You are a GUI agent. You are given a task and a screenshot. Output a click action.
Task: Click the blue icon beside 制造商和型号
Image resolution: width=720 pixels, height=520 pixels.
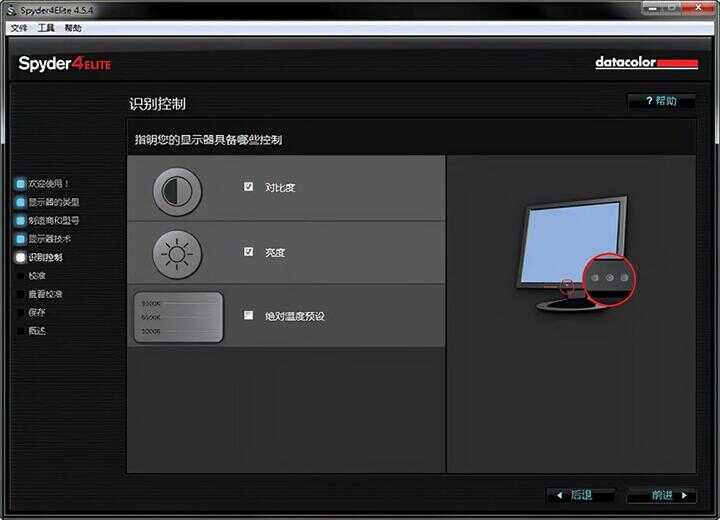click(20, 221)
